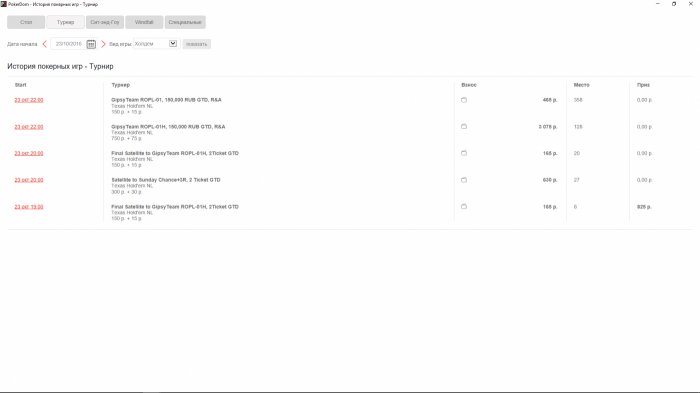Screen dimensions: 700x393
Task: Focus the start date input field
Action: point(68,44)
